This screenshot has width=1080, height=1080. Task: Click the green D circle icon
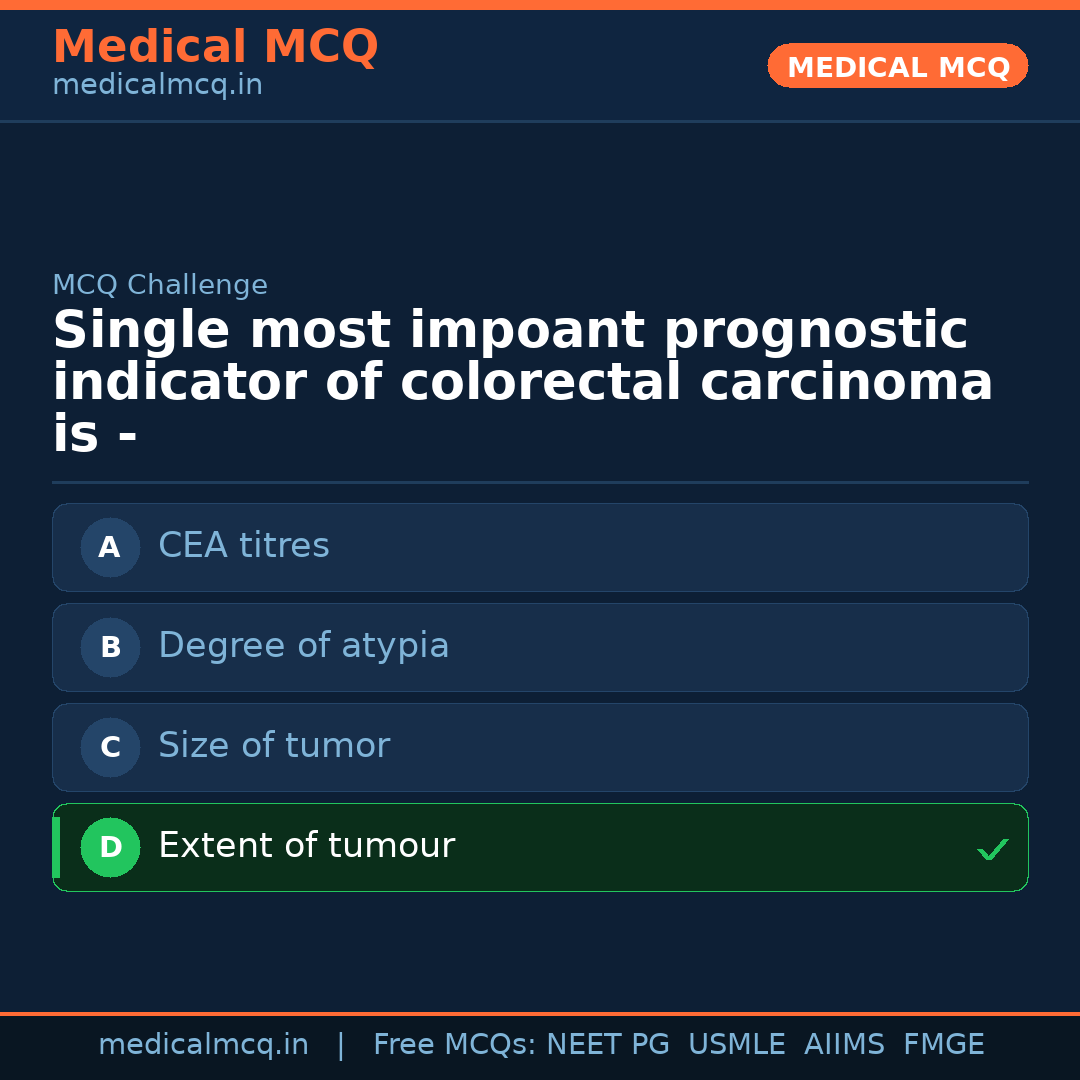click(110, 847)
